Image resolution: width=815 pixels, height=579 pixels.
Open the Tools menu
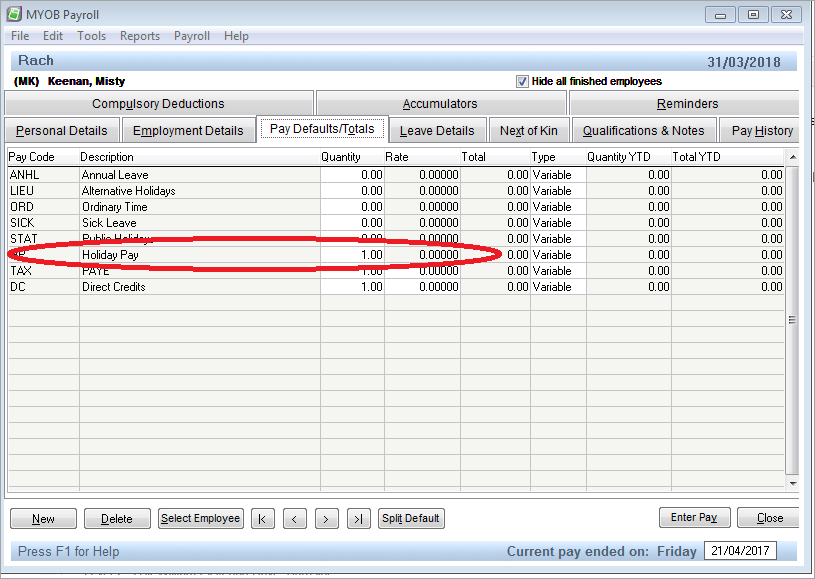pos(91,36)
